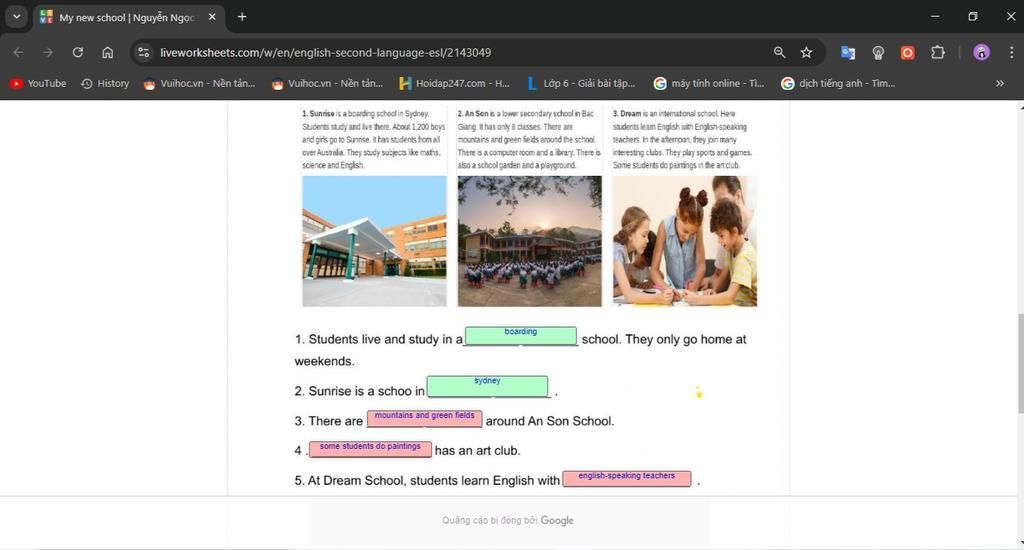
Task: Click the An Son school photo
Action: click(x=529, y=241)
